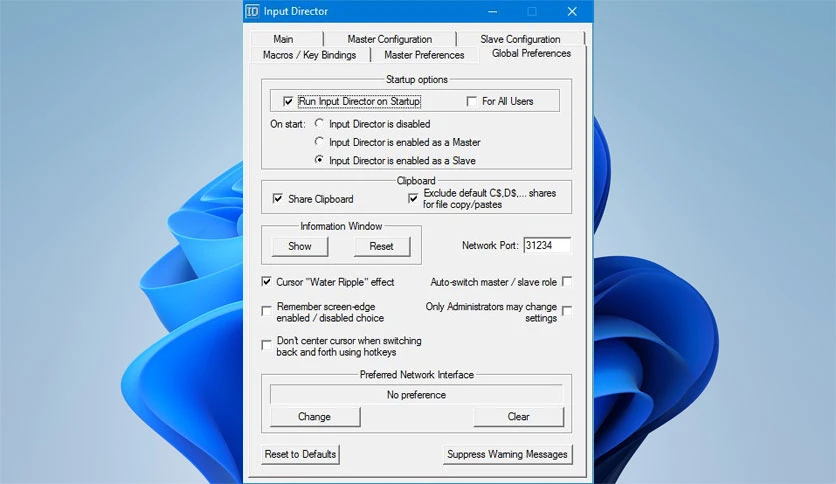This screenshot has height=484, width=836.
Task: Enable the For All Users checkbox
Action: [x=471, y=101]
